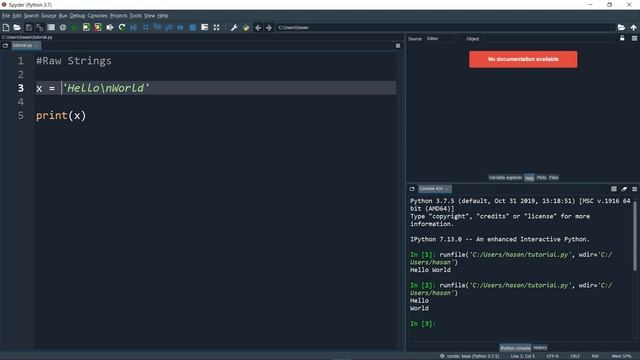Toggle the Help pane lock icon
The width and height of the screenshot is (640, 360).
(x=622, y=38)
